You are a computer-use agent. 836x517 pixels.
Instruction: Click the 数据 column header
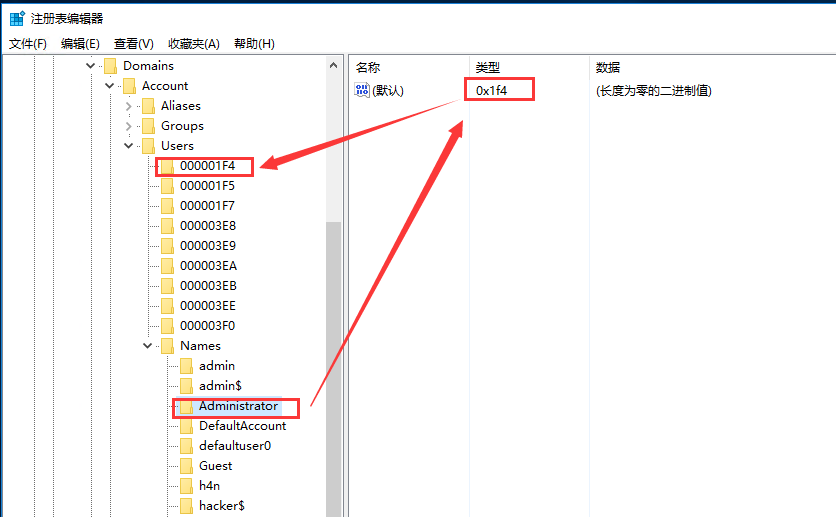pos(608,67)
